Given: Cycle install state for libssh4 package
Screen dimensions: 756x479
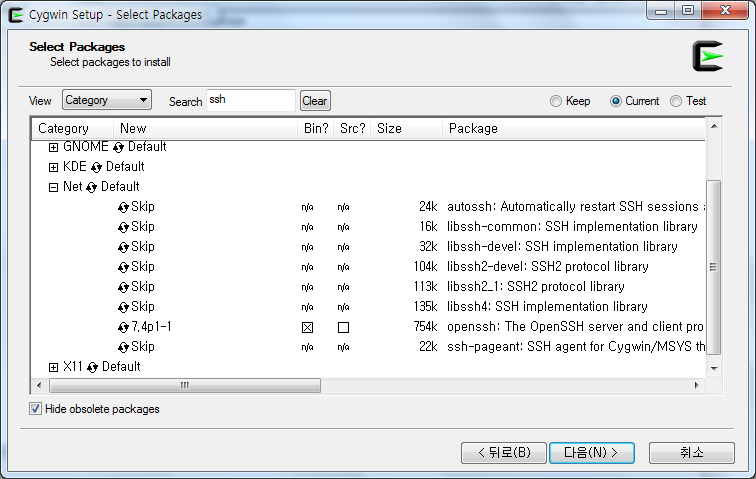Looking at the screenshot, I should pos(123,307).
